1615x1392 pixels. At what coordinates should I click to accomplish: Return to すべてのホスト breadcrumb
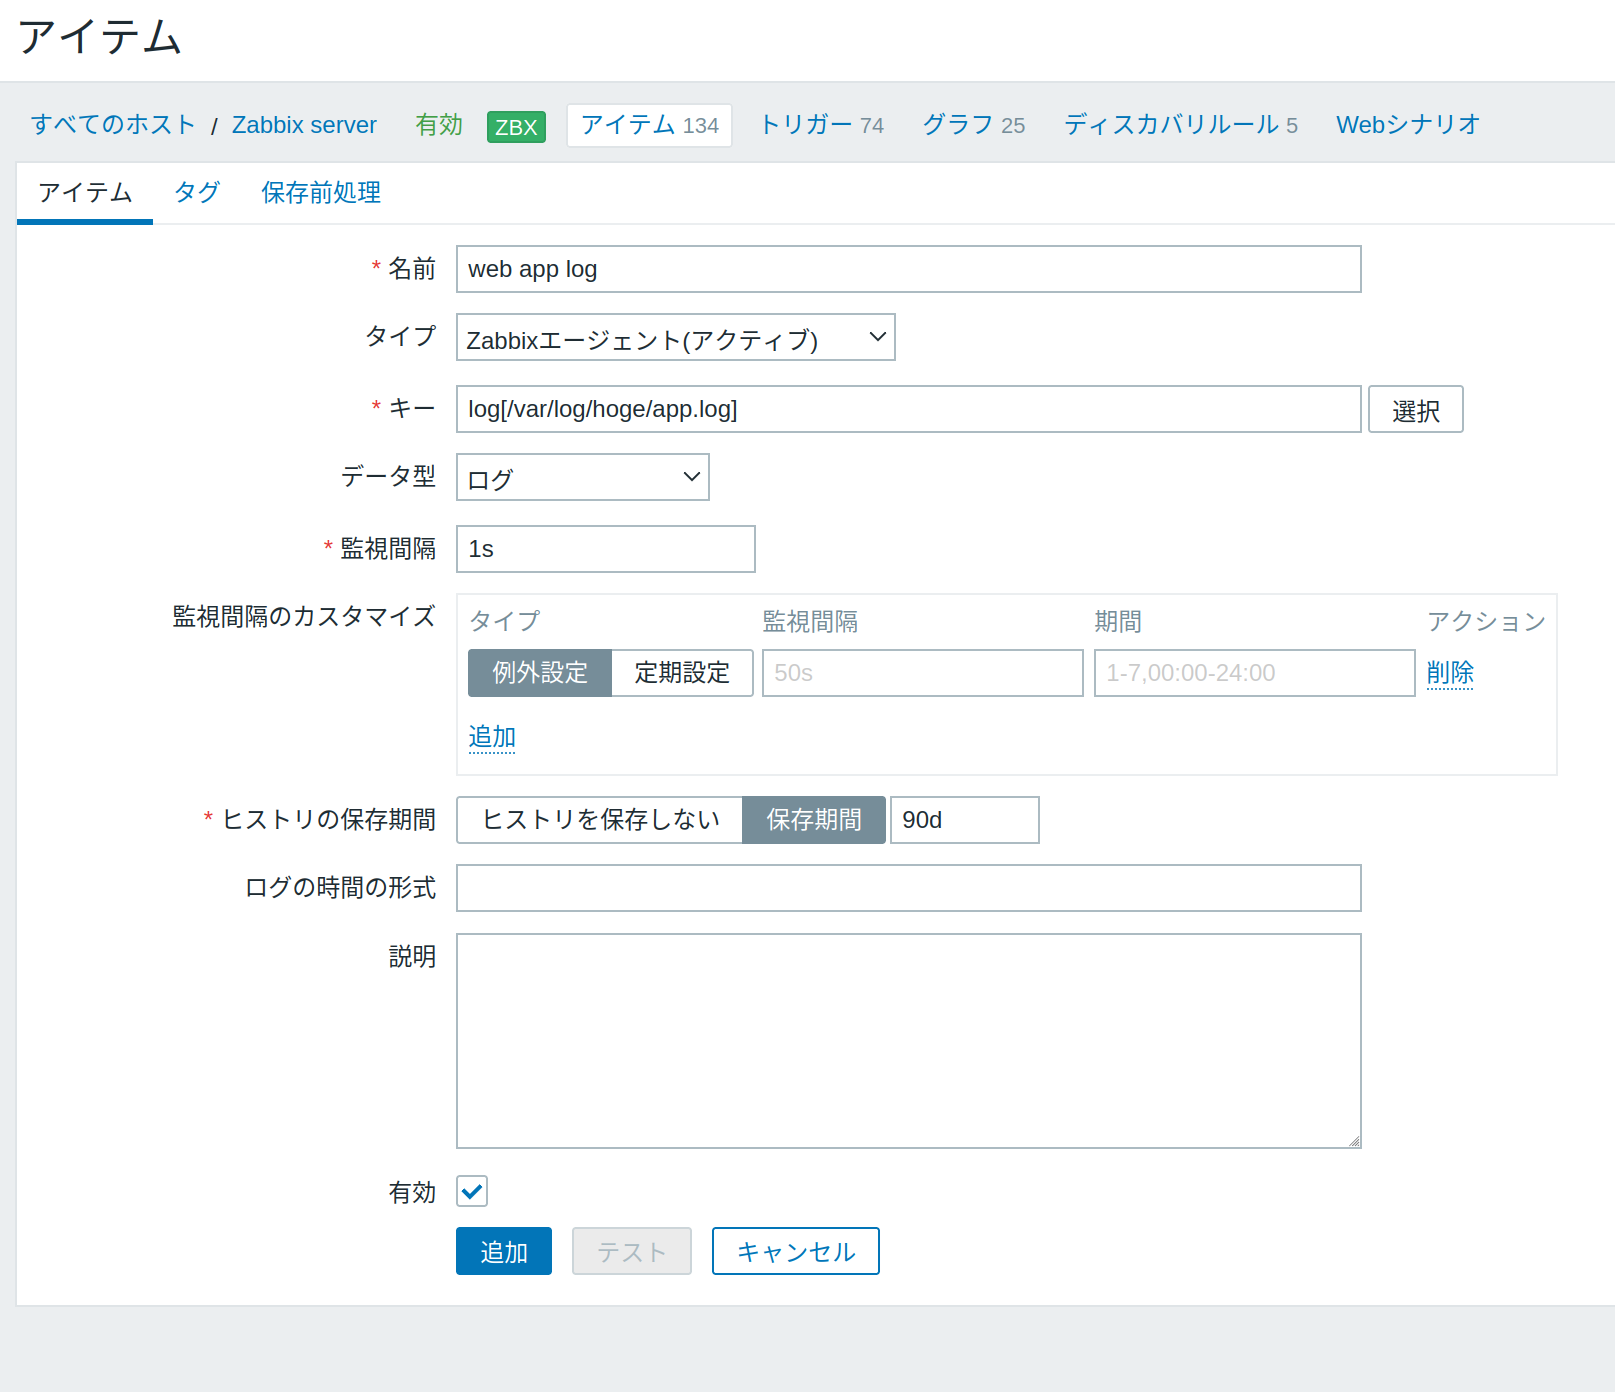coord(111,124)
